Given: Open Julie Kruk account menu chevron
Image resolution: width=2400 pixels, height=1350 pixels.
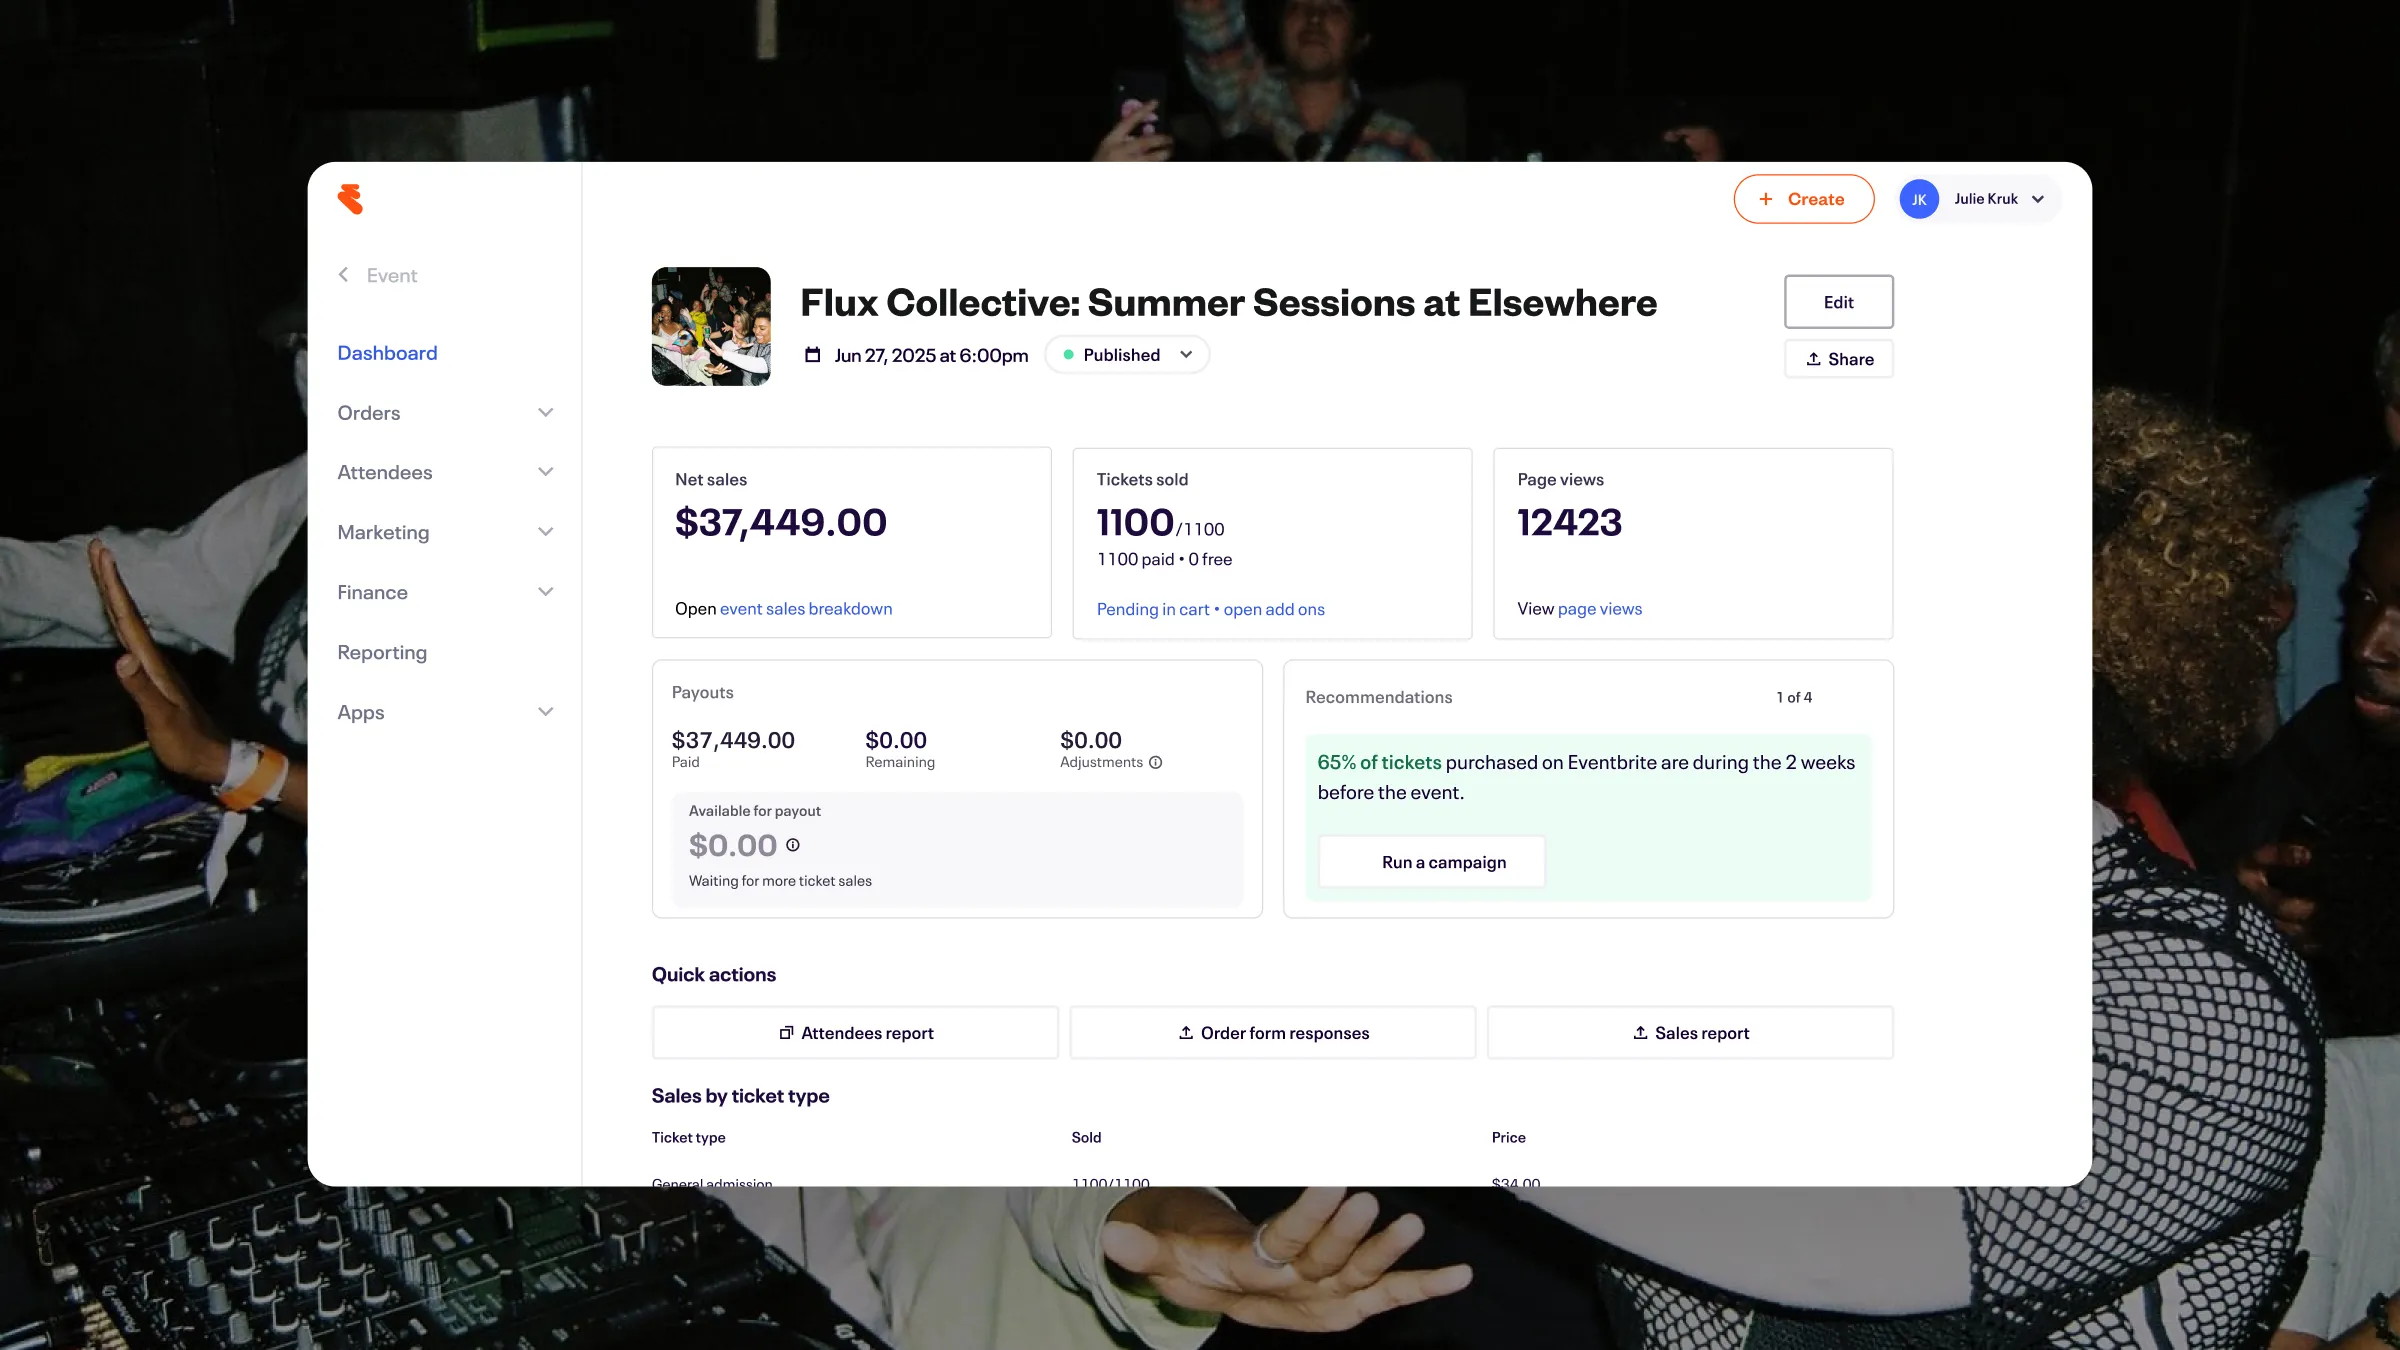Looking at the screenshot, I should pos(2038,199).
